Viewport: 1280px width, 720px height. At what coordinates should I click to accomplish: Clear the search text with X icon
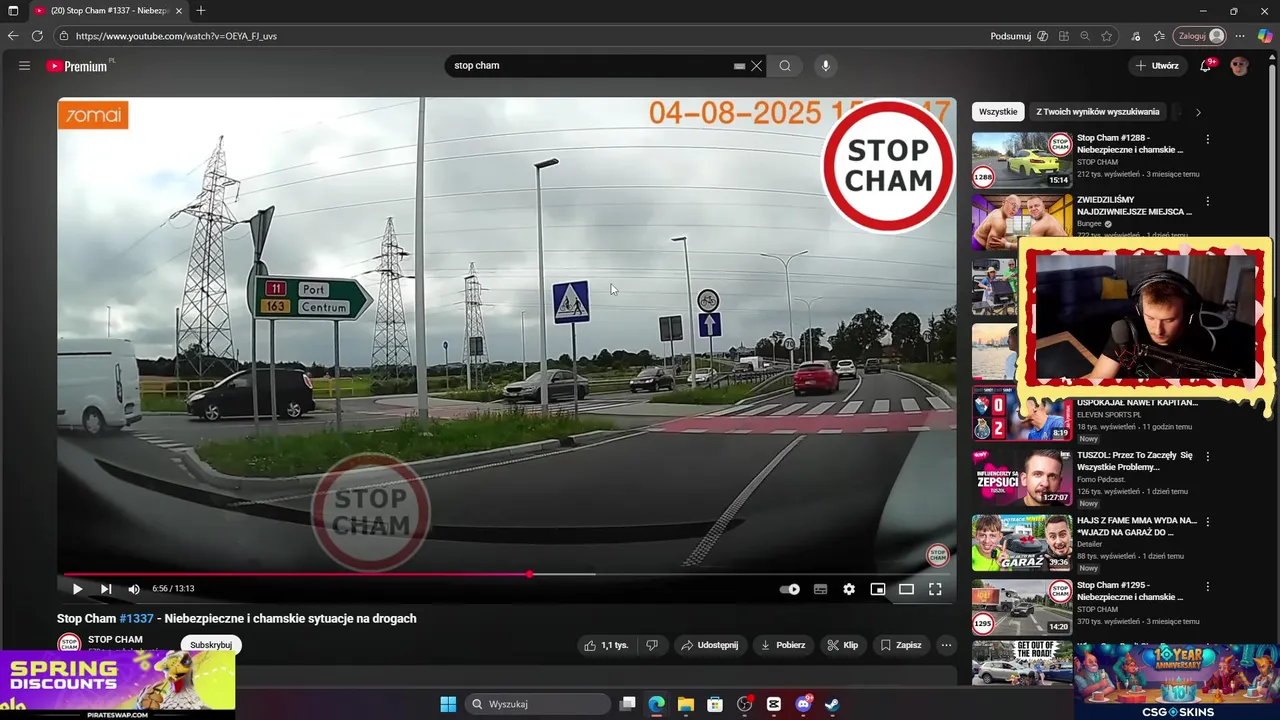click(757, 66)
